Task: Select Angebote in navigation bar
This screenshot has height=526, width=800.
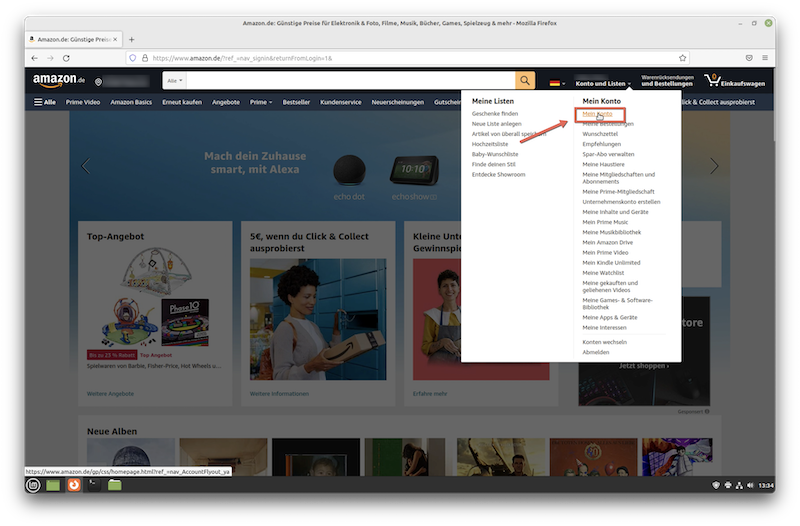Action: tap(226, 102)
